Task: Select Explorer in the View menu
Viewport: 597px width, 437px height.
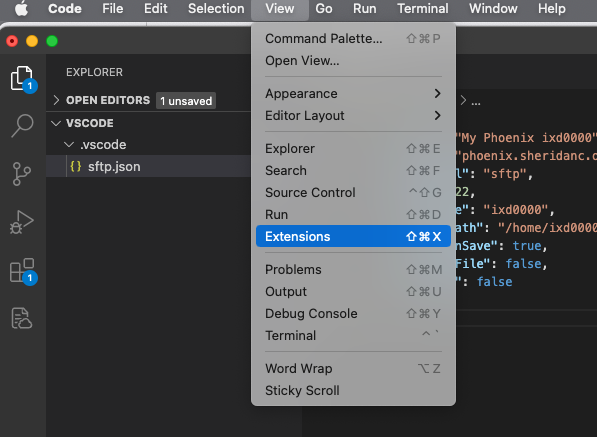Action: point(353,148)
